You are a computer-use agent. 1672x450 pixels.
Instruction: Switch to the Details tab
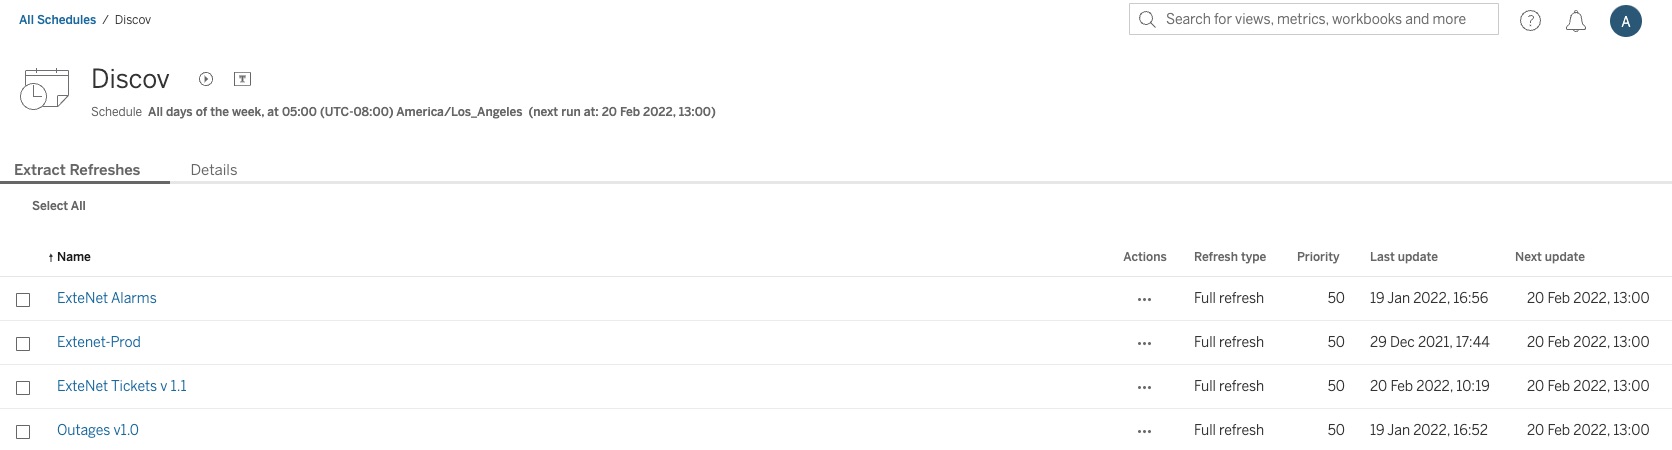click(214, 170)
